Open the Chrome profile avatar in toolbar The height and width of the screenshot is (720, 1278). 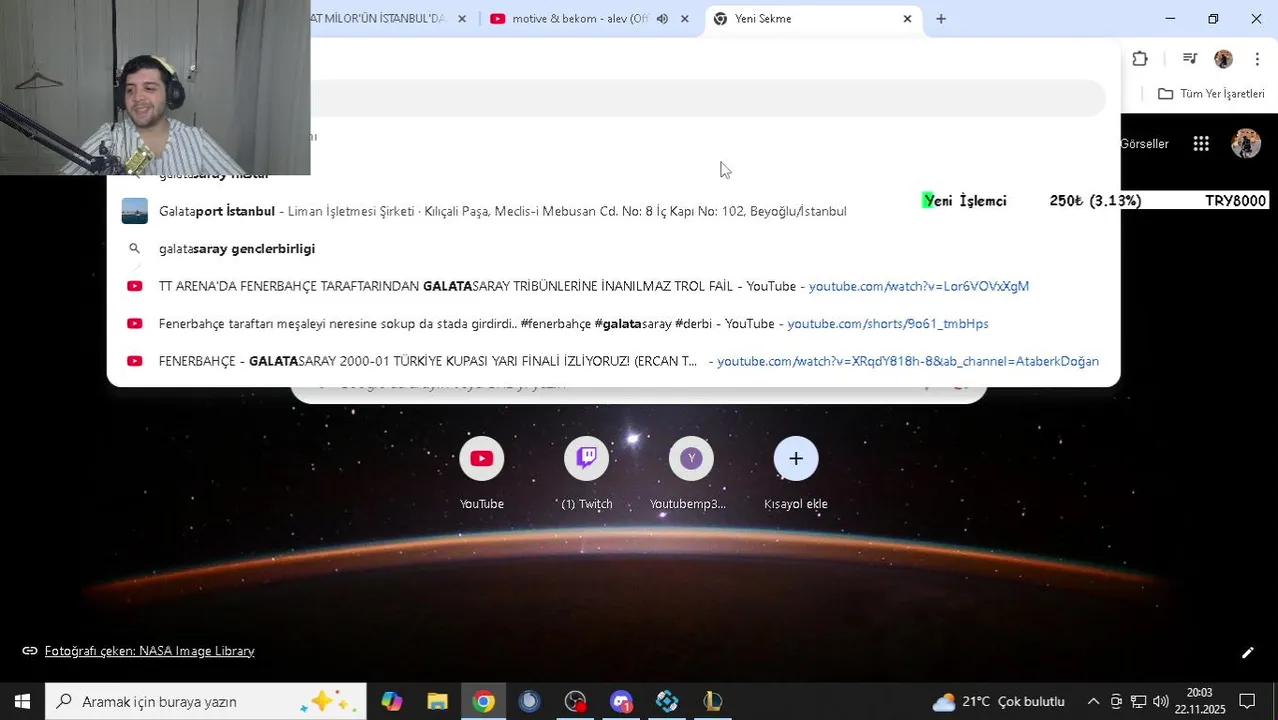[1223, 59]
